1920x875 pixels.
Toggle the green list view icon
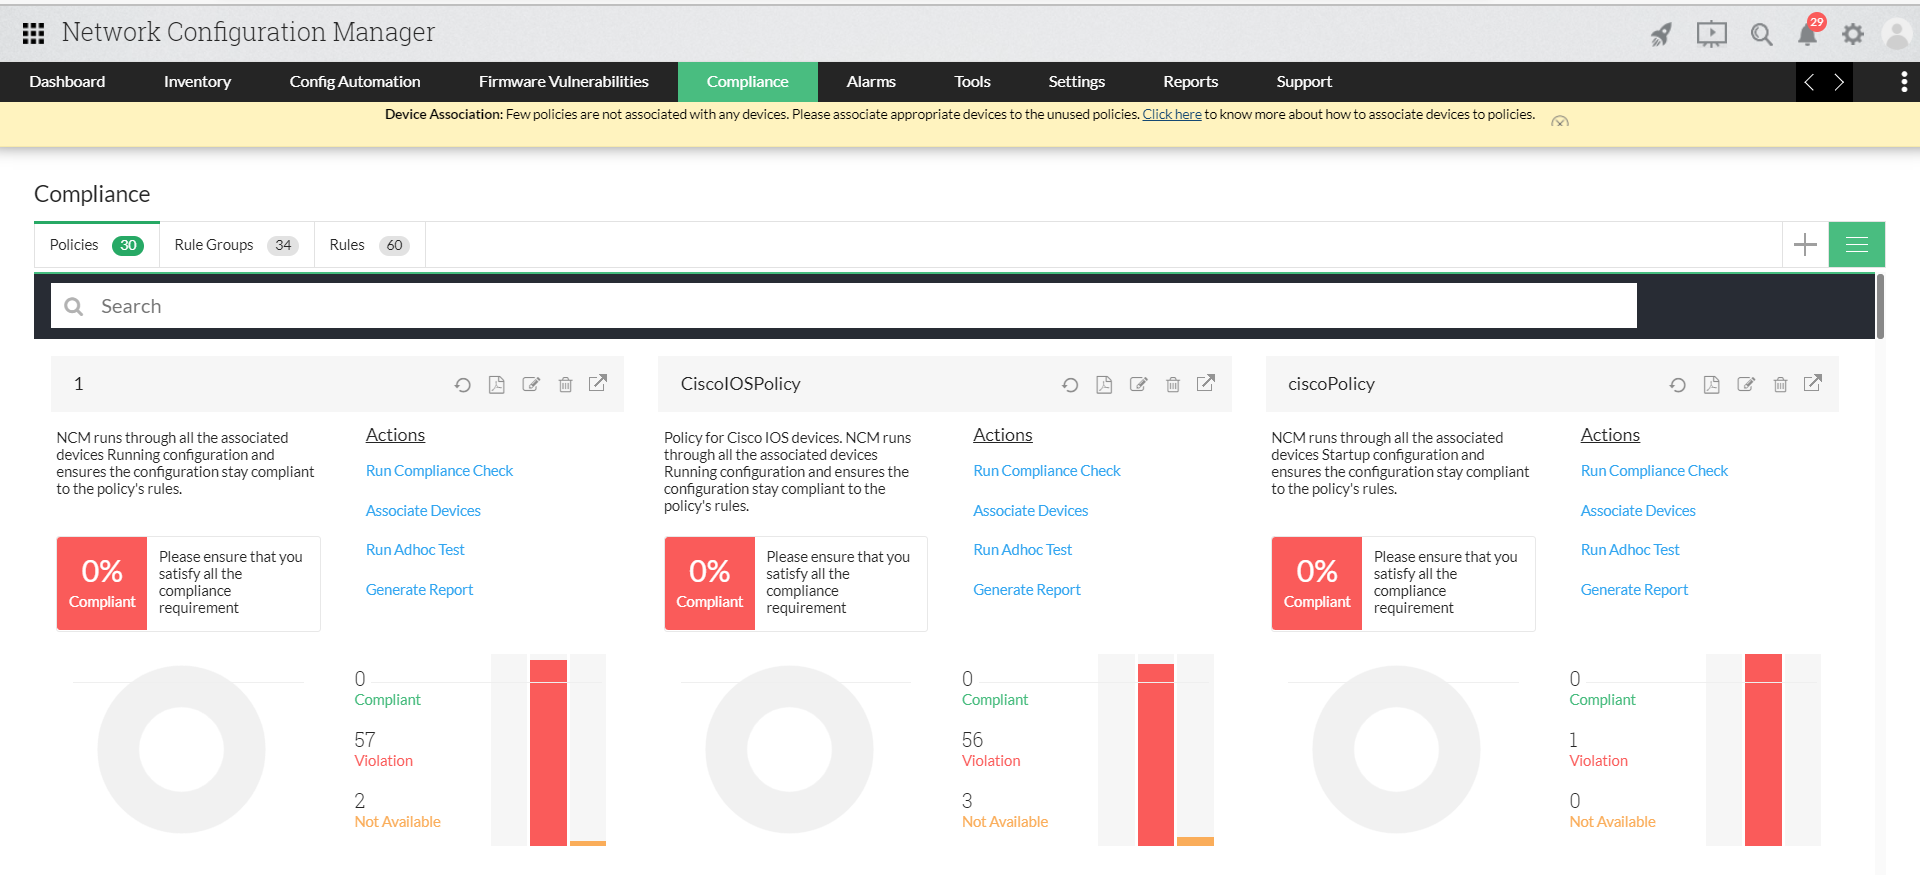(x=1857, y=245)
